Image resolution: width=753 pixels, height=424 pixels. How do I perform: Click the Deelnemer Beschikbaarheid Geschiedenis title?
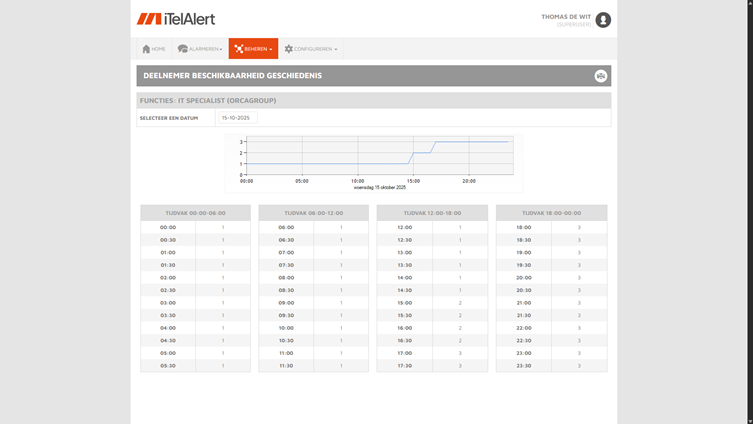(x=232, y=75)
